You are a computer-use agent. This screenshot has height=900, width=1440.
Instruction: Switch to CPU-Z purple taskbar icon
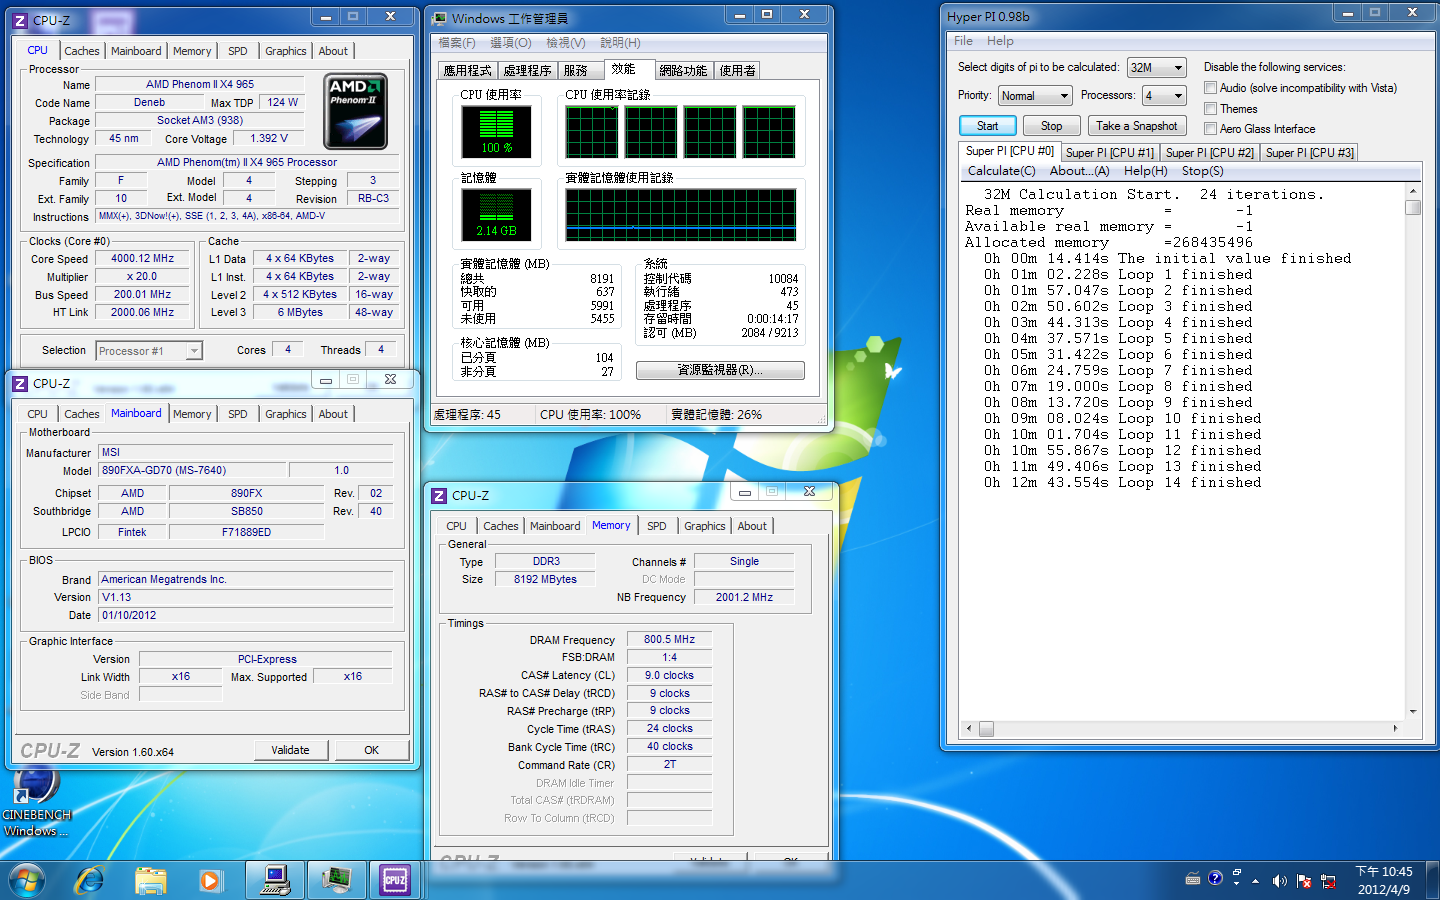[396, 880]
